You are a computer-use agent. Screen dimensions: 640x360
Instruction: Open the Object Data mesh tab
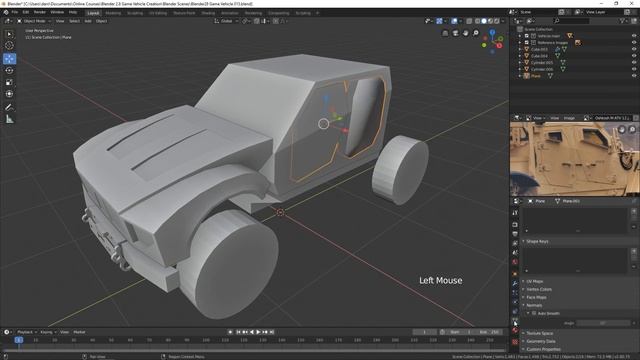tap(515, 321)
